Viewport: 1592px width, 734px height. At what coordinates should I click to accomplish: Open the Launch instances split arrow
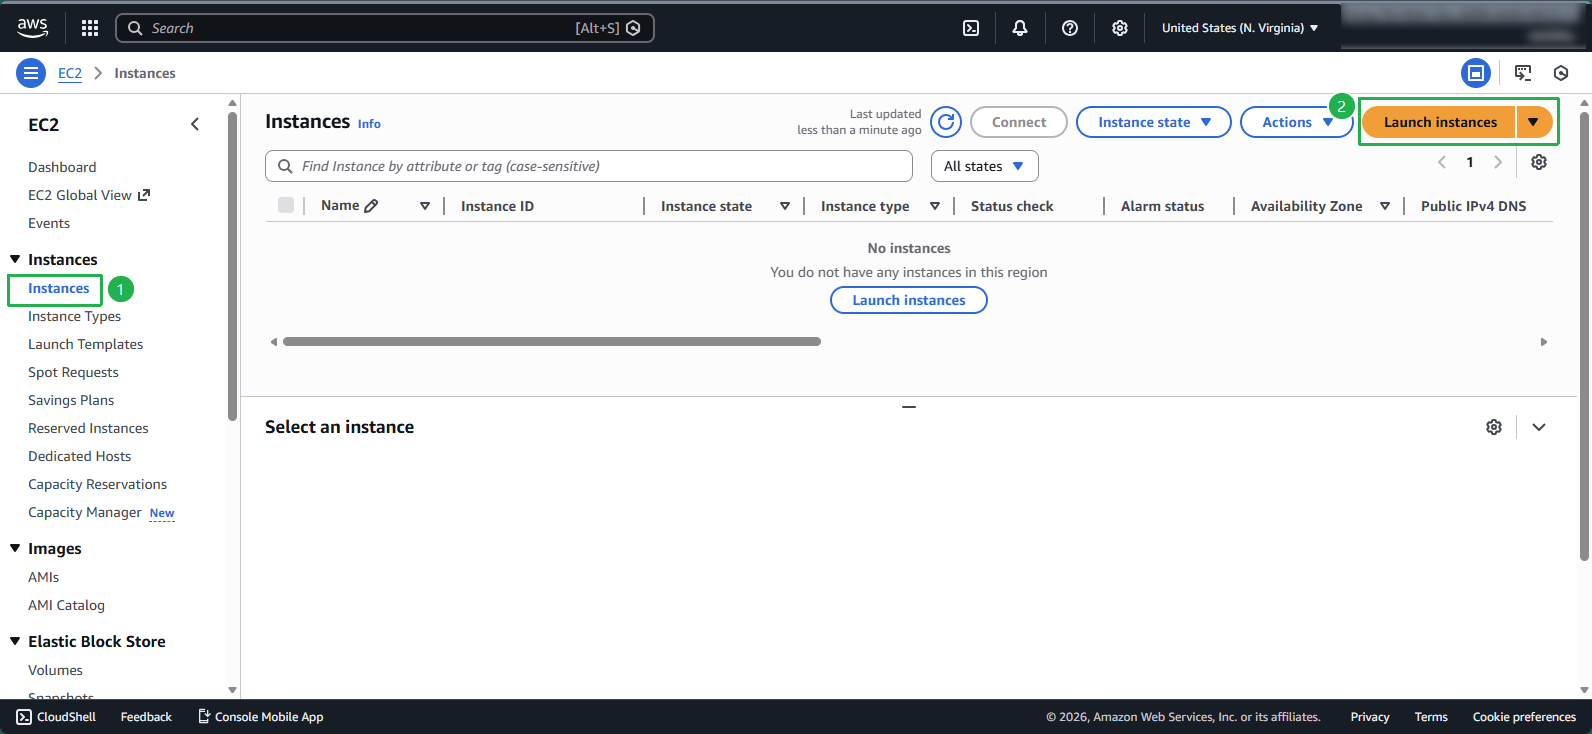click(x=1534, y=122)
